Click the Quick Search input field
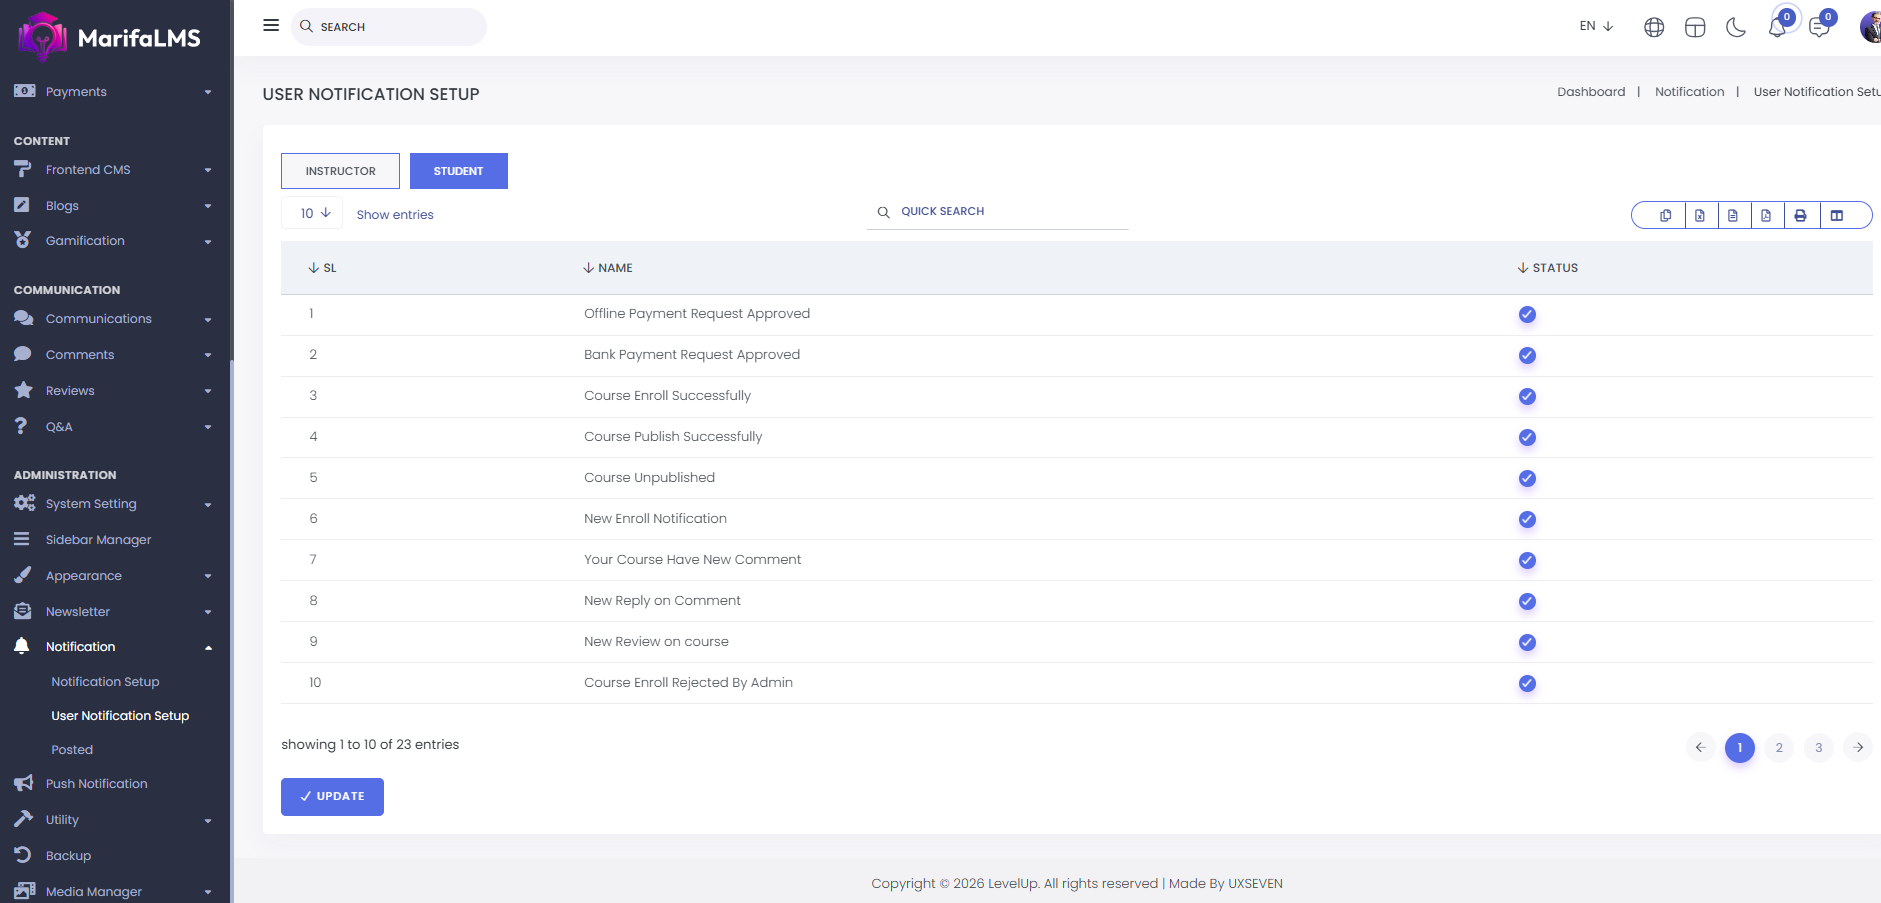 [1010, 212]
